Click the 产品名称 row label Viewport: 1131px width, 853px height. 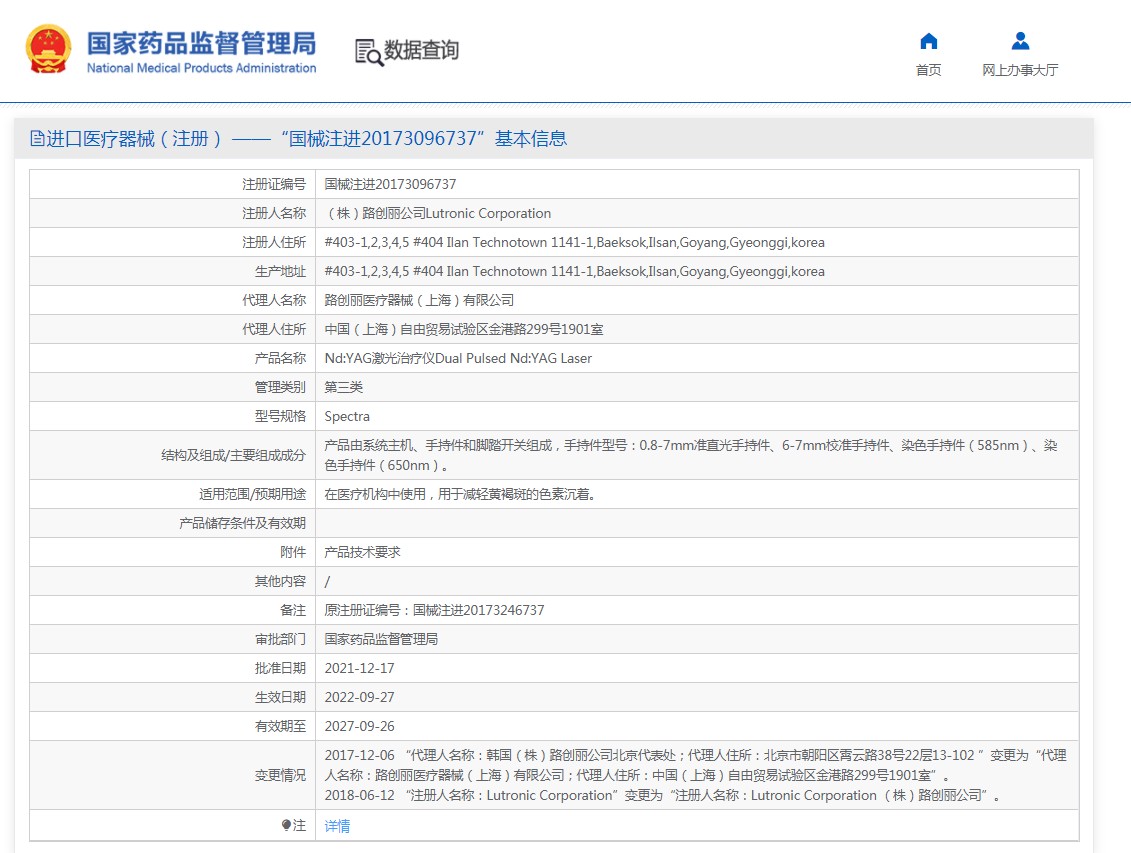pos(281,358)
